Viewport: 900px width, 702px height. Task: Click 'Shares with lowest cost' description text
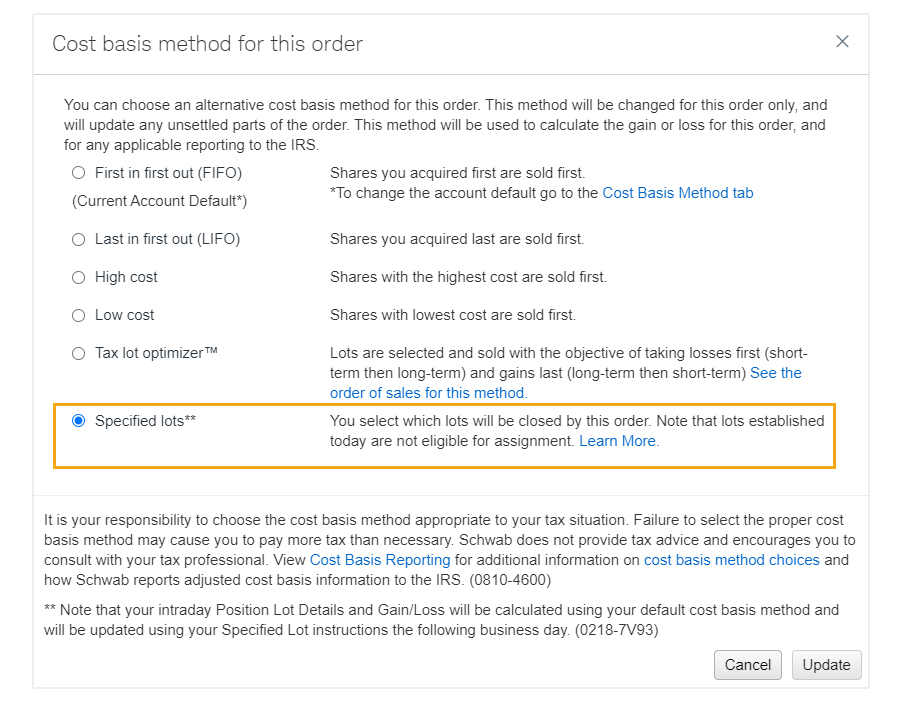(452, 315)
